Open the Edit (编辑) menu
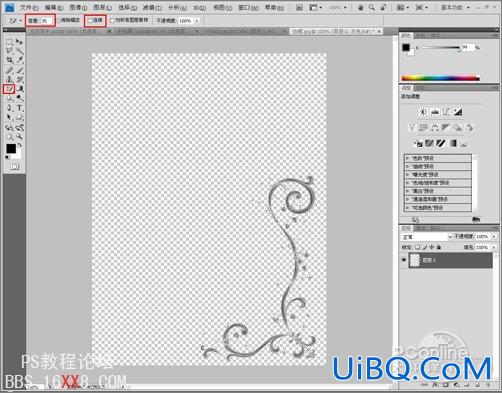 (54, 7)
